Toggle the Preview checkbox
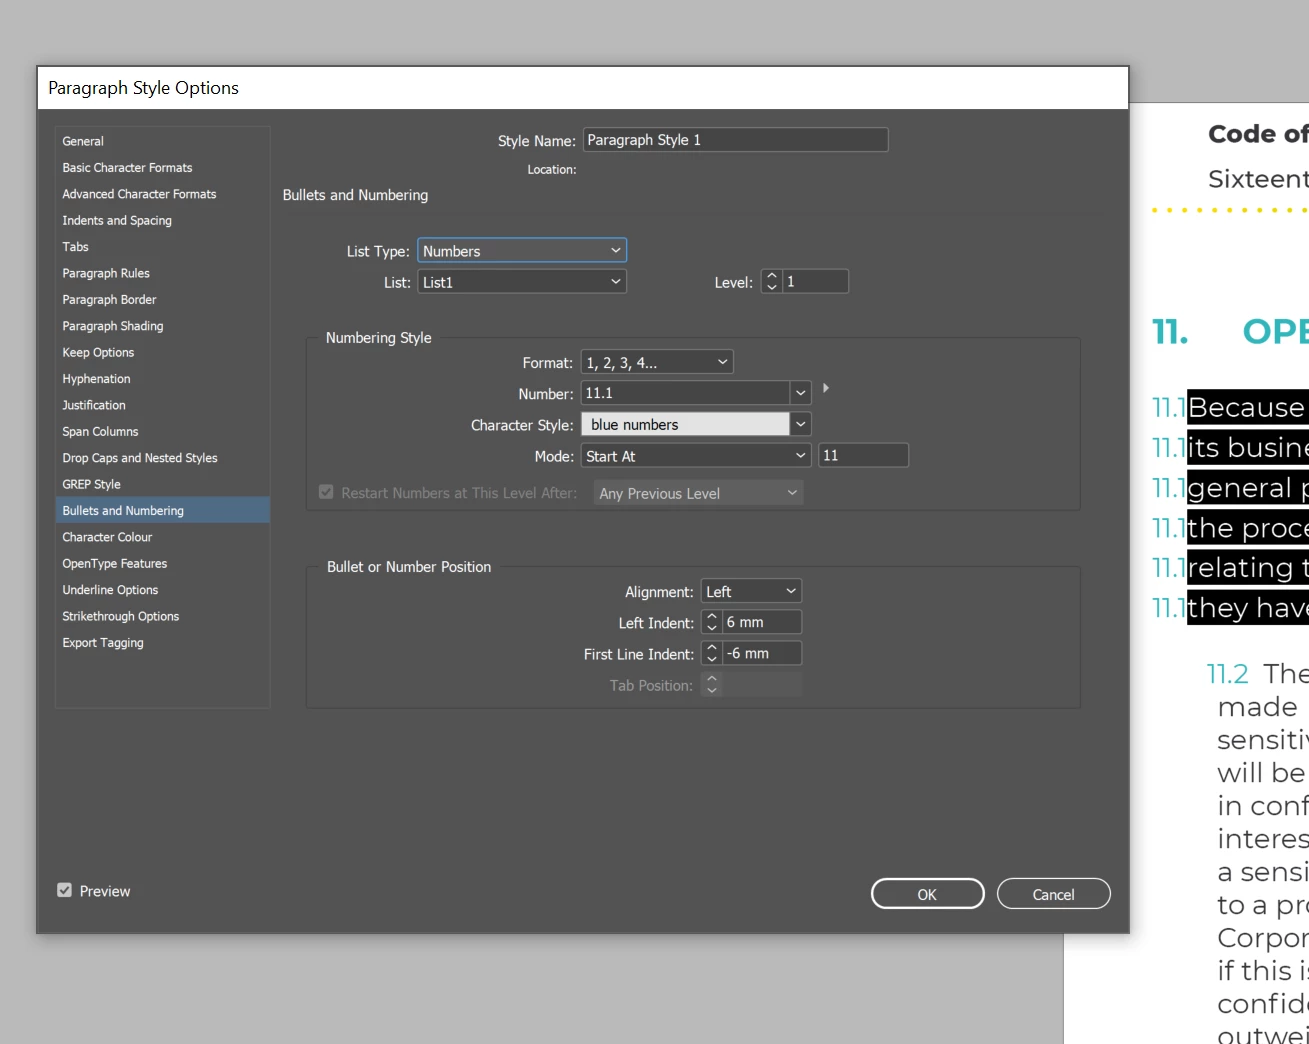 point(65,890)
